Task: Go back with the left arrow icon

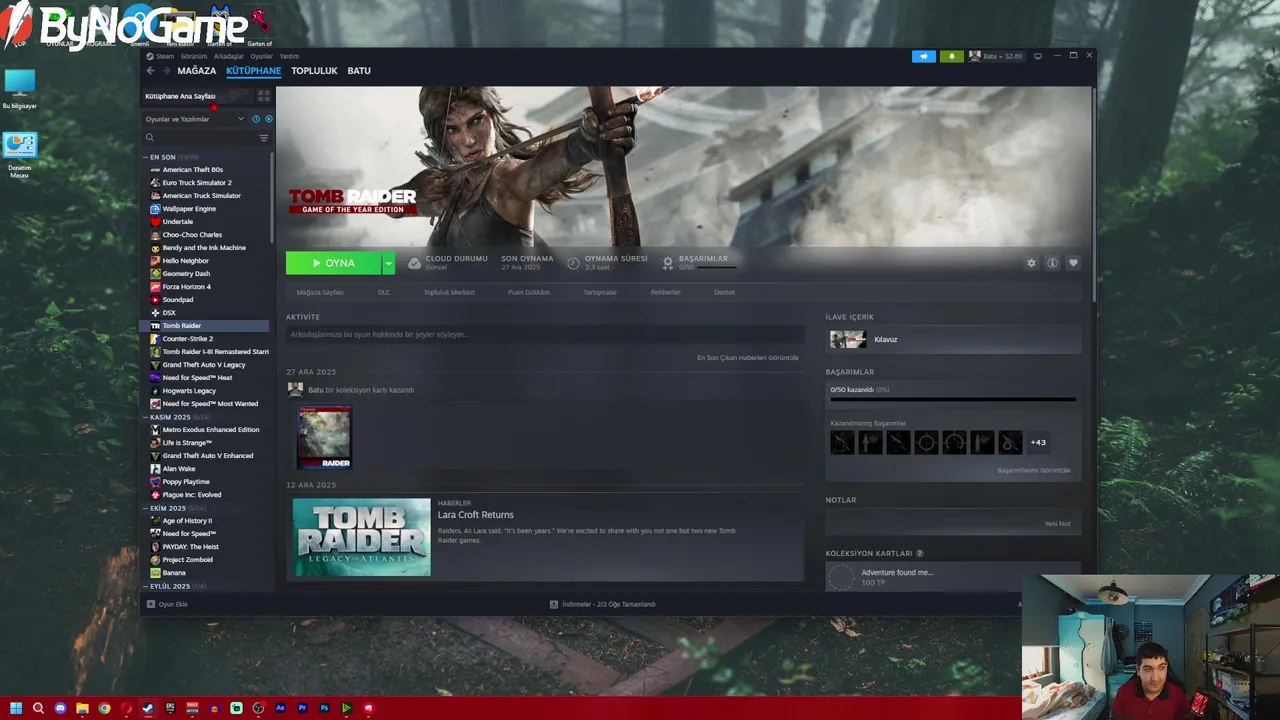Action: click(x=150, y=71)
